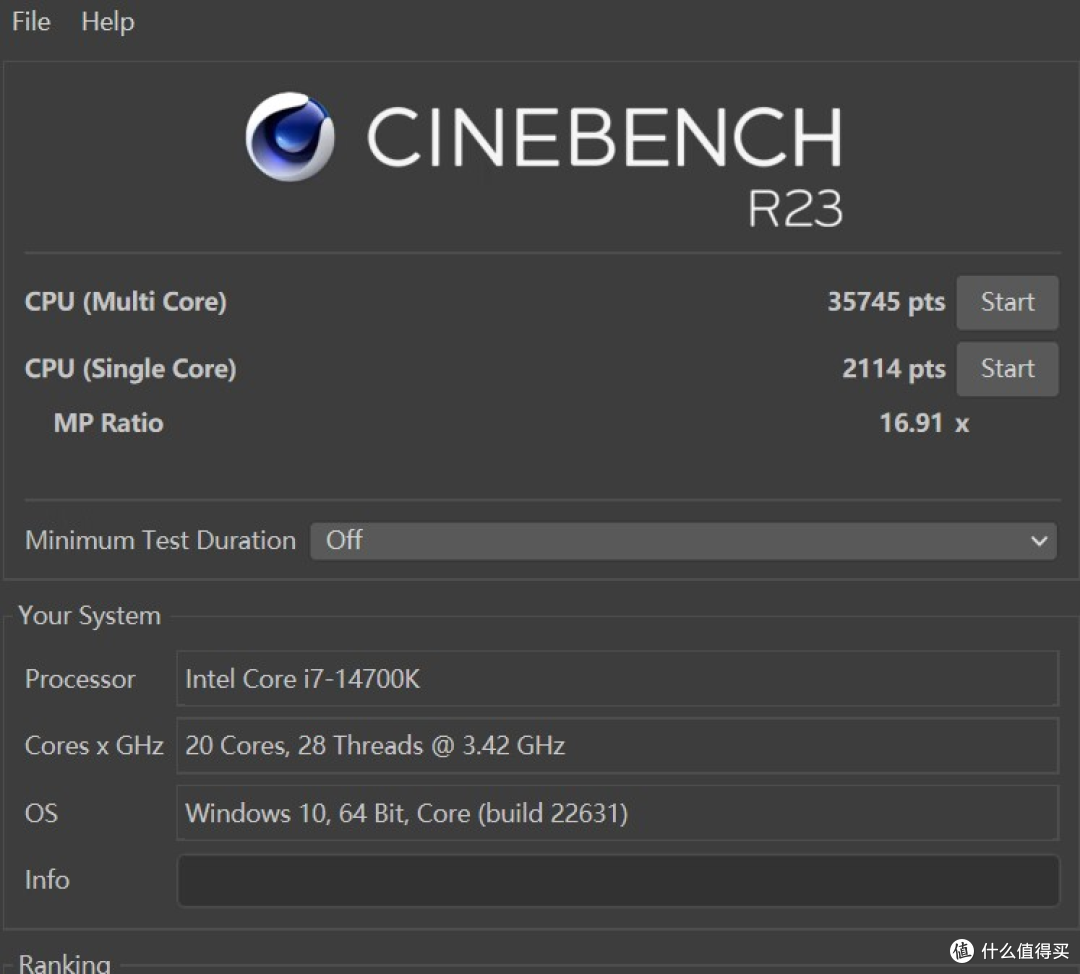
Task: Click the 16.91 x MP Ratio value
Action: click(x=924, y=423)
